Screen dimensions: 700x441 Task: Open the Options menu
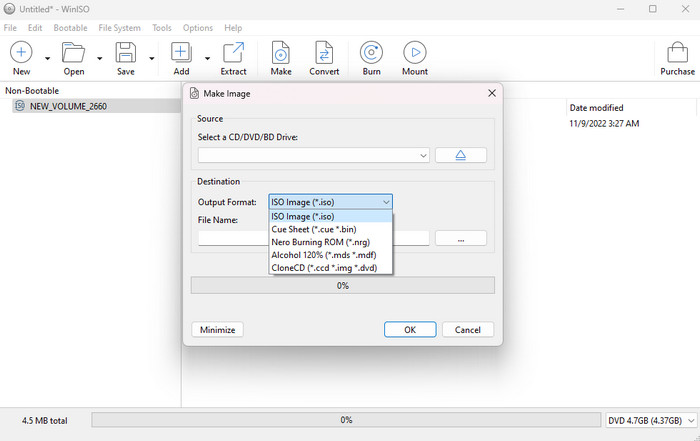click(x=198, y=28)
